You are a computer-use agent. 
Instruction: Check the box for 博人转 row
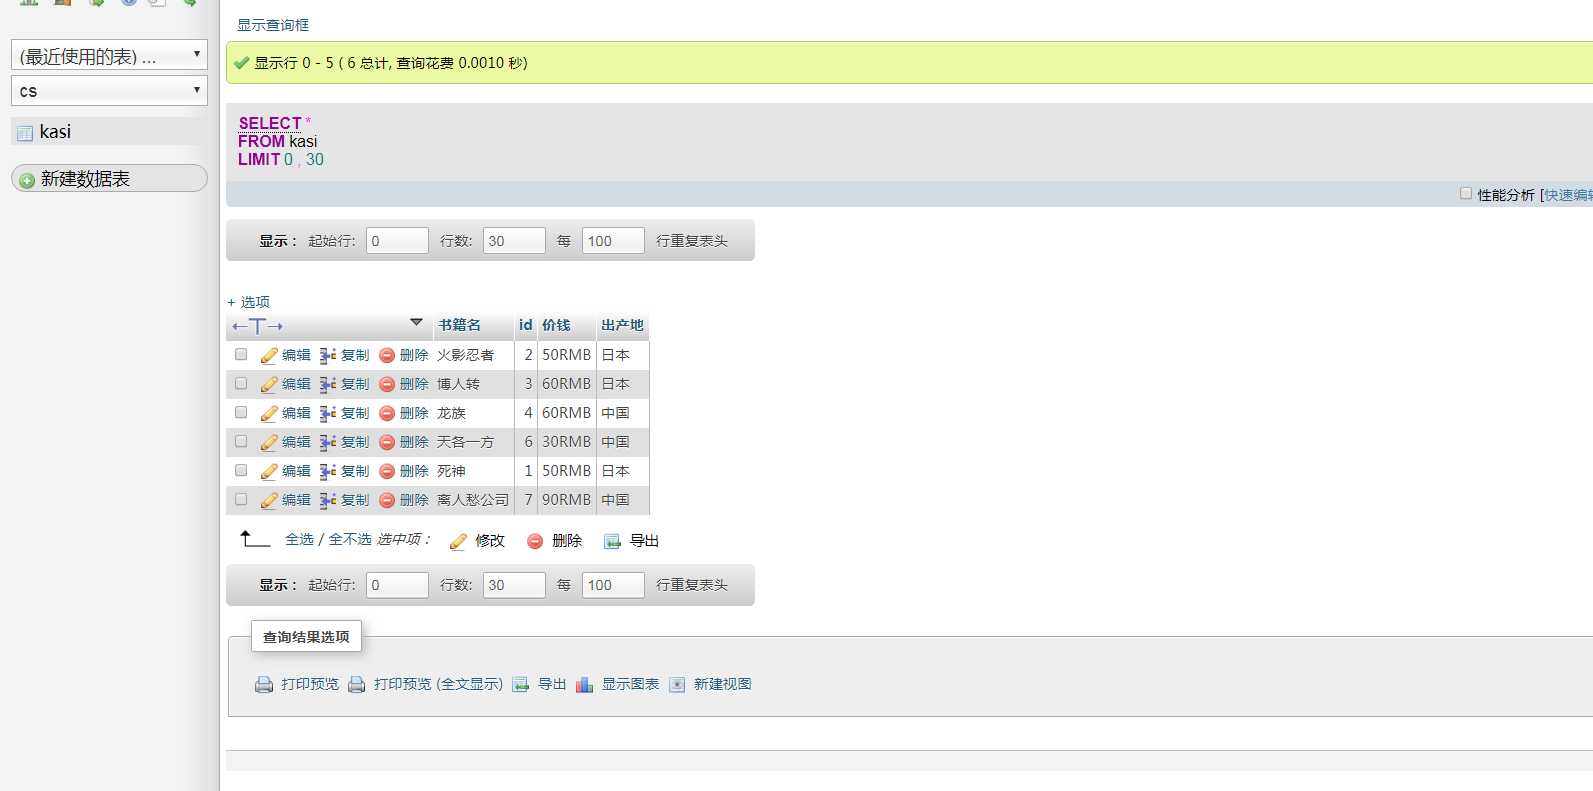[x=241, y=383]
